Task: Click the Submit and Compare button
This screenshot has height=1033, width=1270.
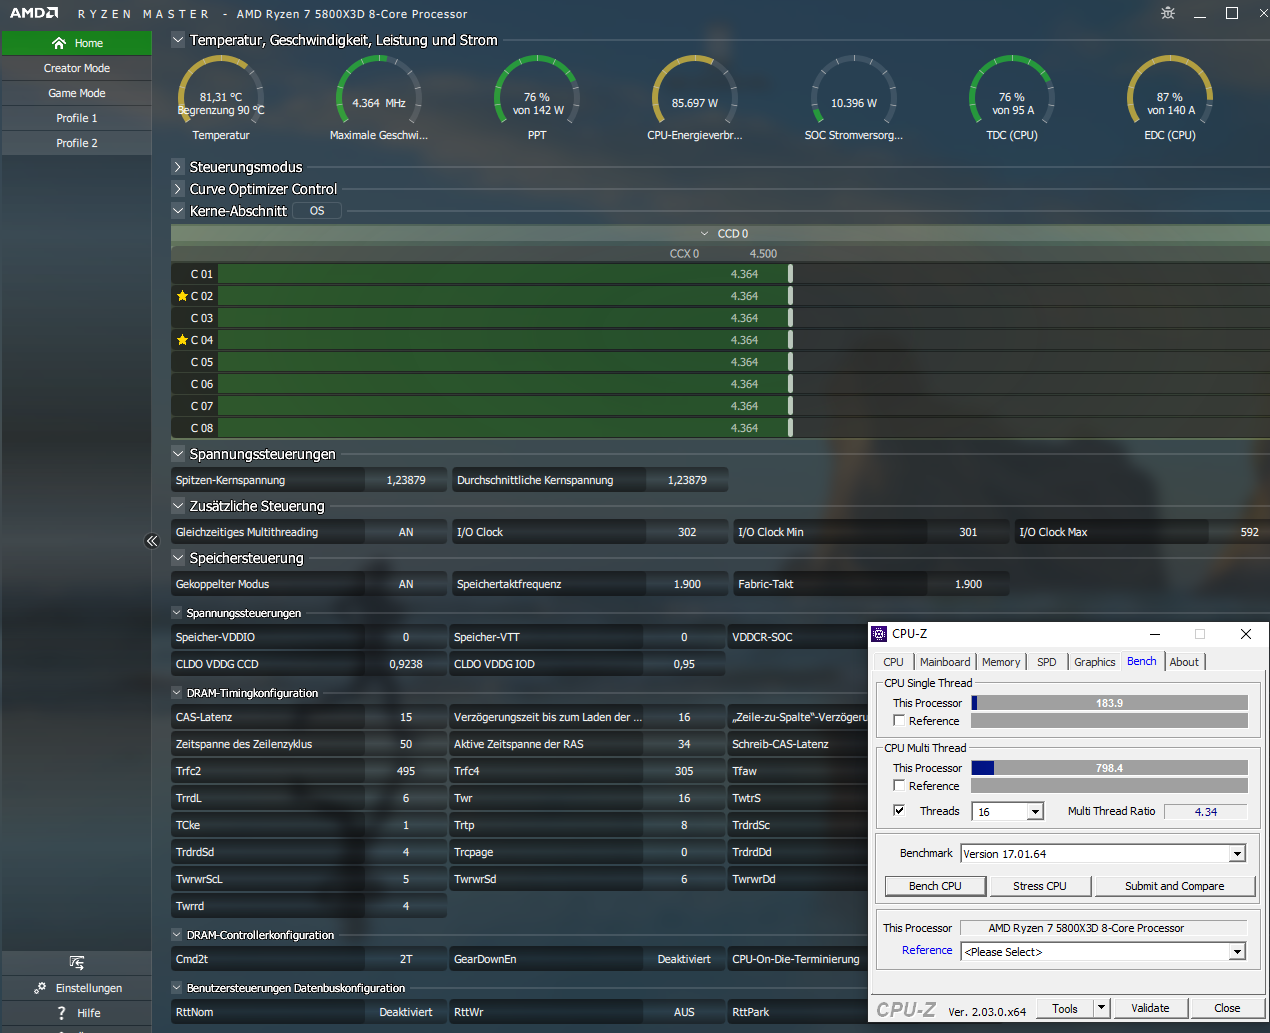Action: tap(1175, 886)
